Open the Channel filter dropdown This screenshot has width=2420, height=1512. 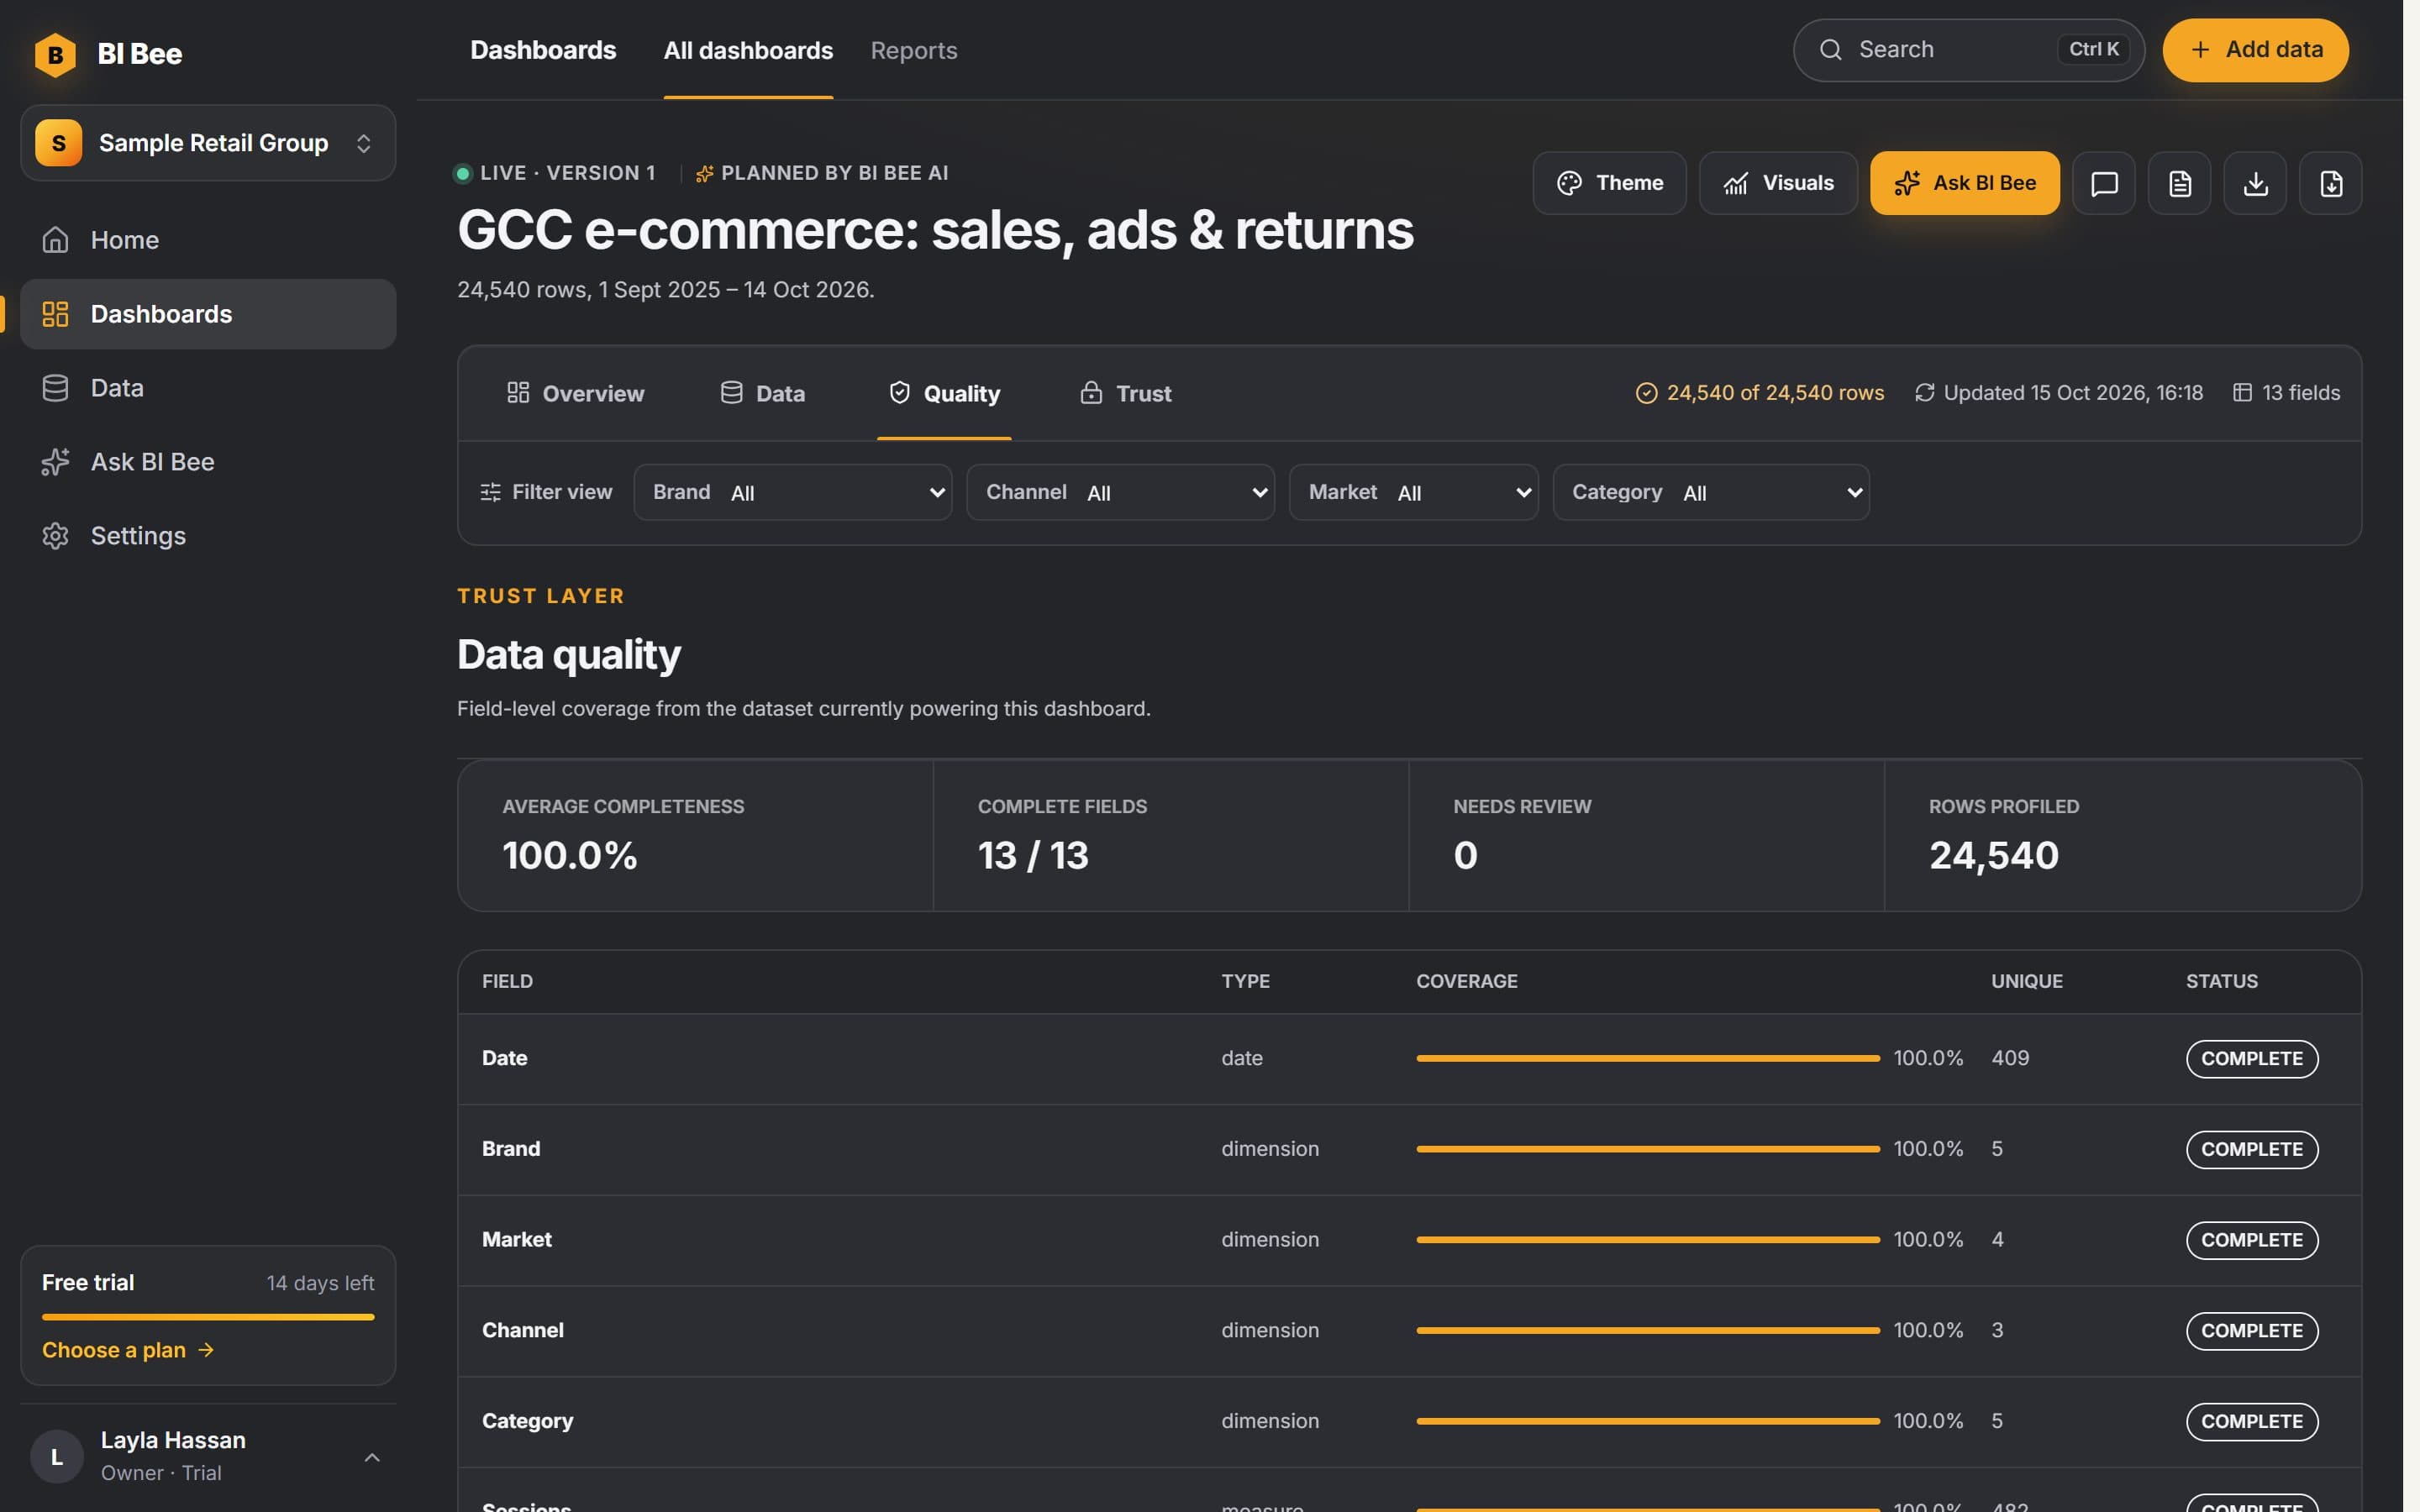tap(1121, 492)
